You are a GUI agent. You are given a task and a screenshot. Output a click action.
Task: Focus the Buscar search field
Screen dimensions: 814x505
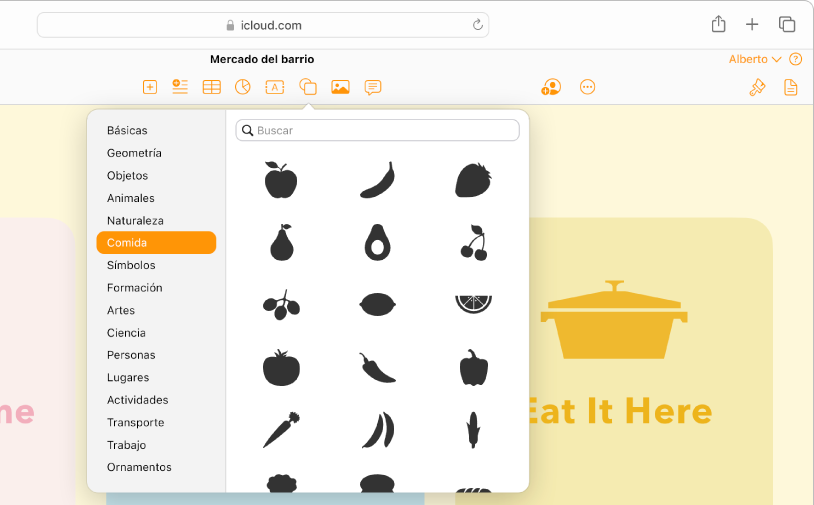click(x=377, y=130)
